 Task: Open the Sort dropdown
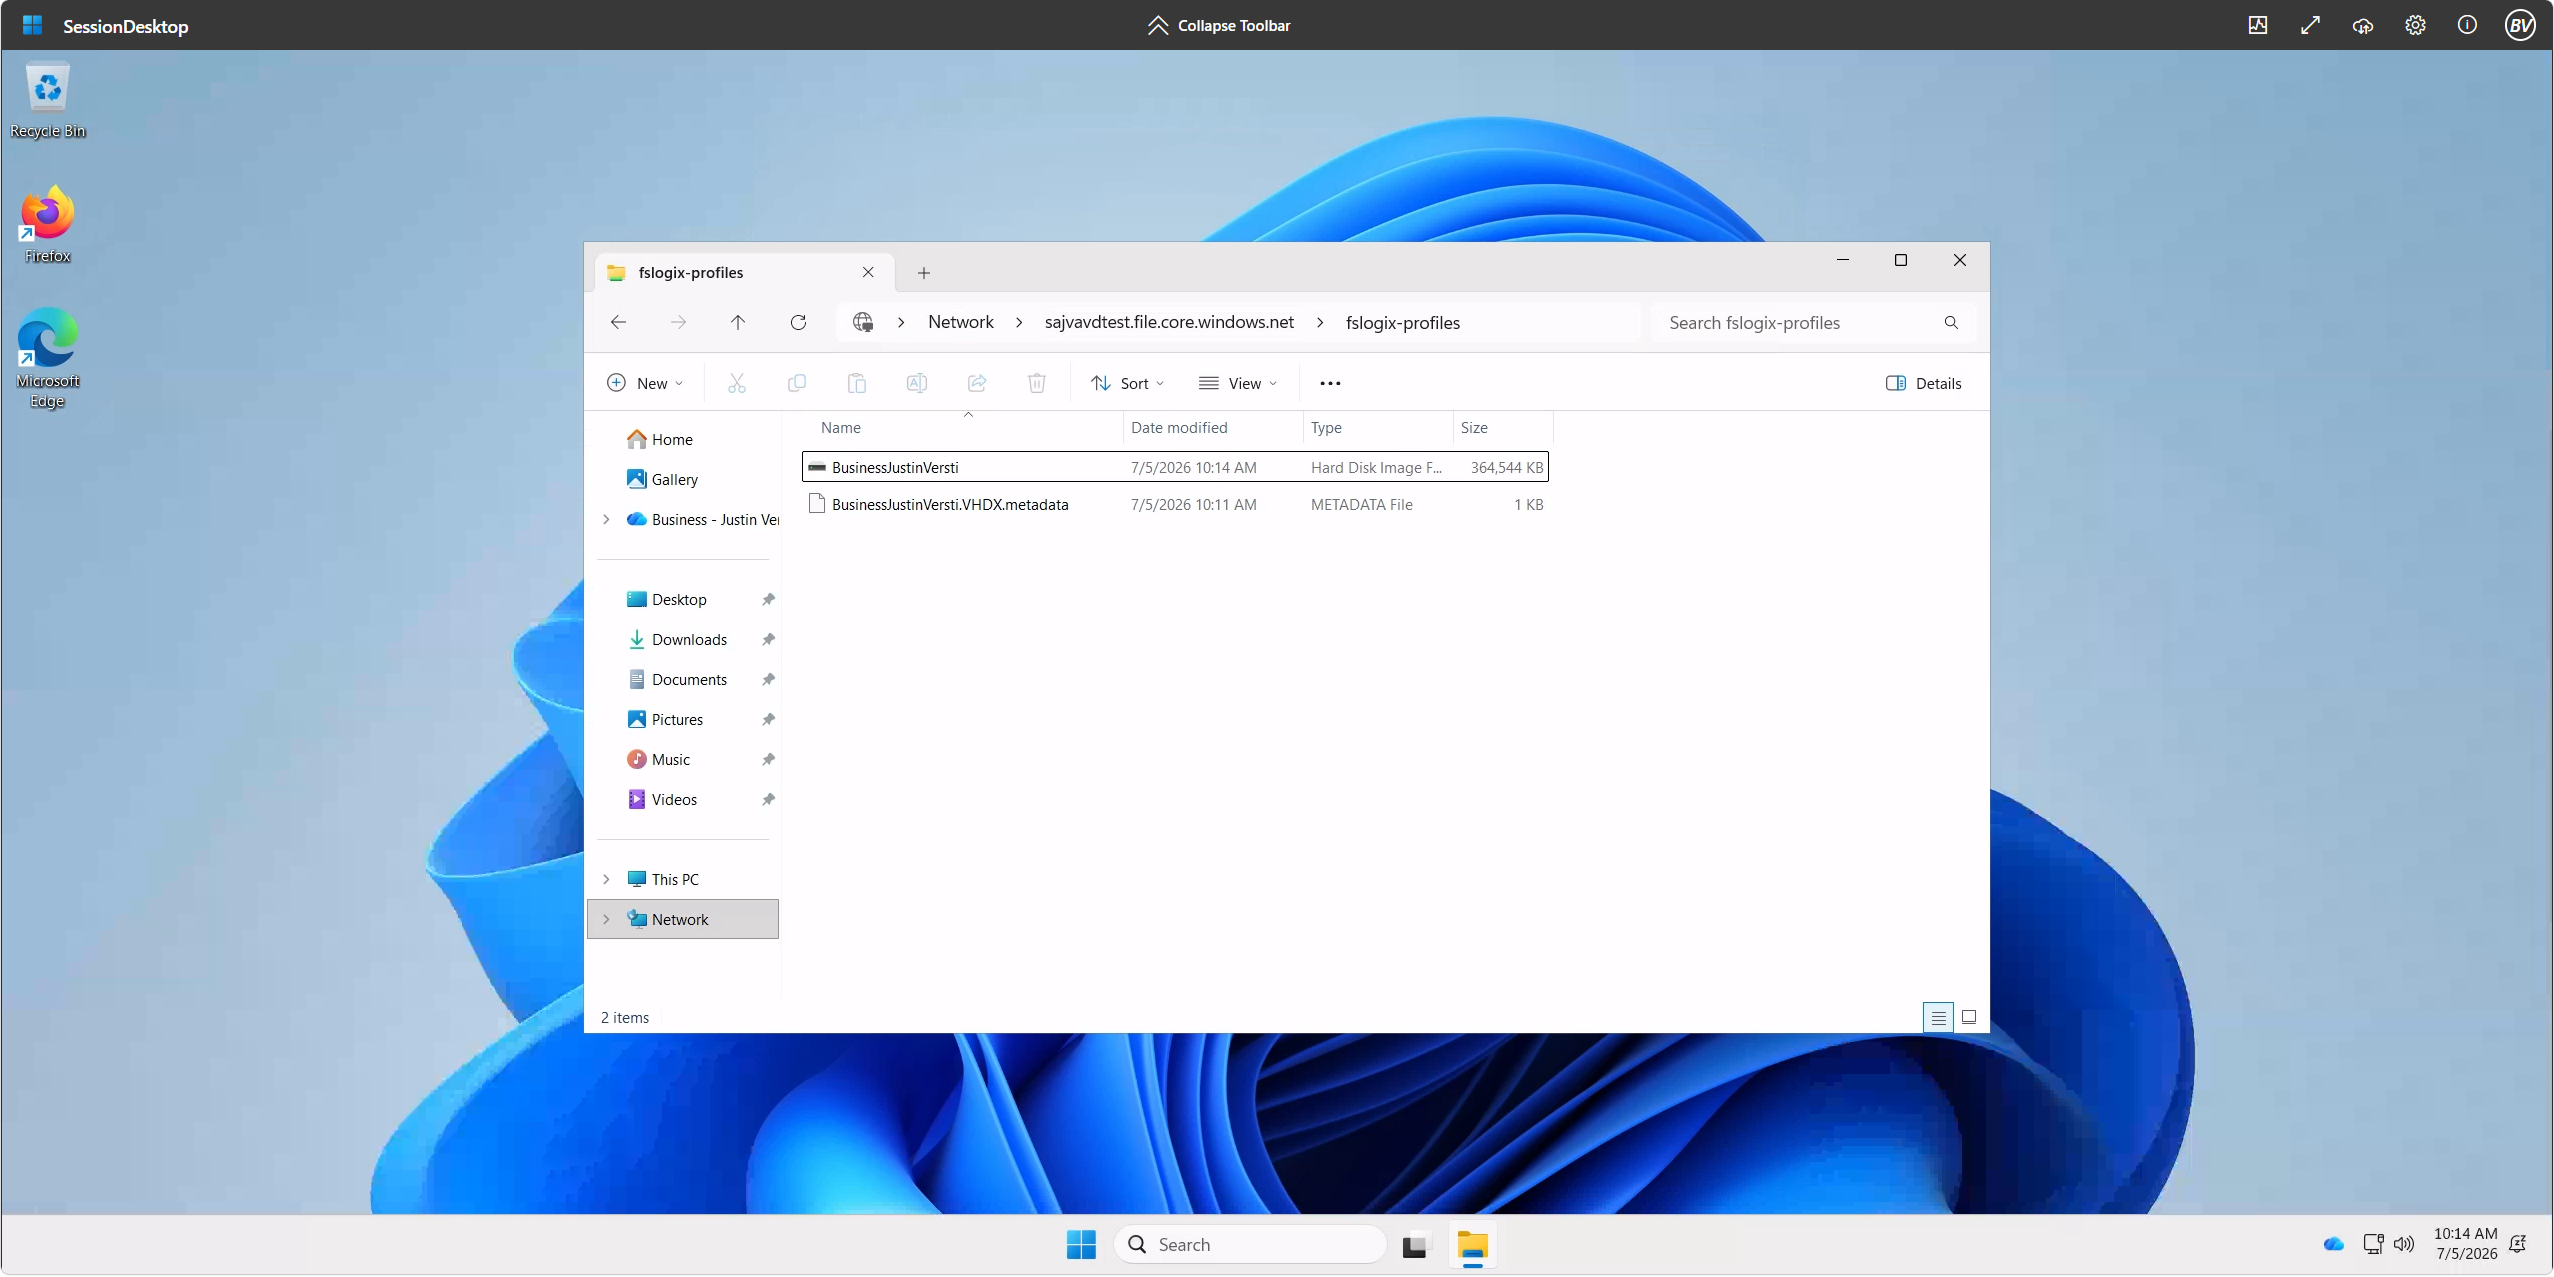point(1128,384)
